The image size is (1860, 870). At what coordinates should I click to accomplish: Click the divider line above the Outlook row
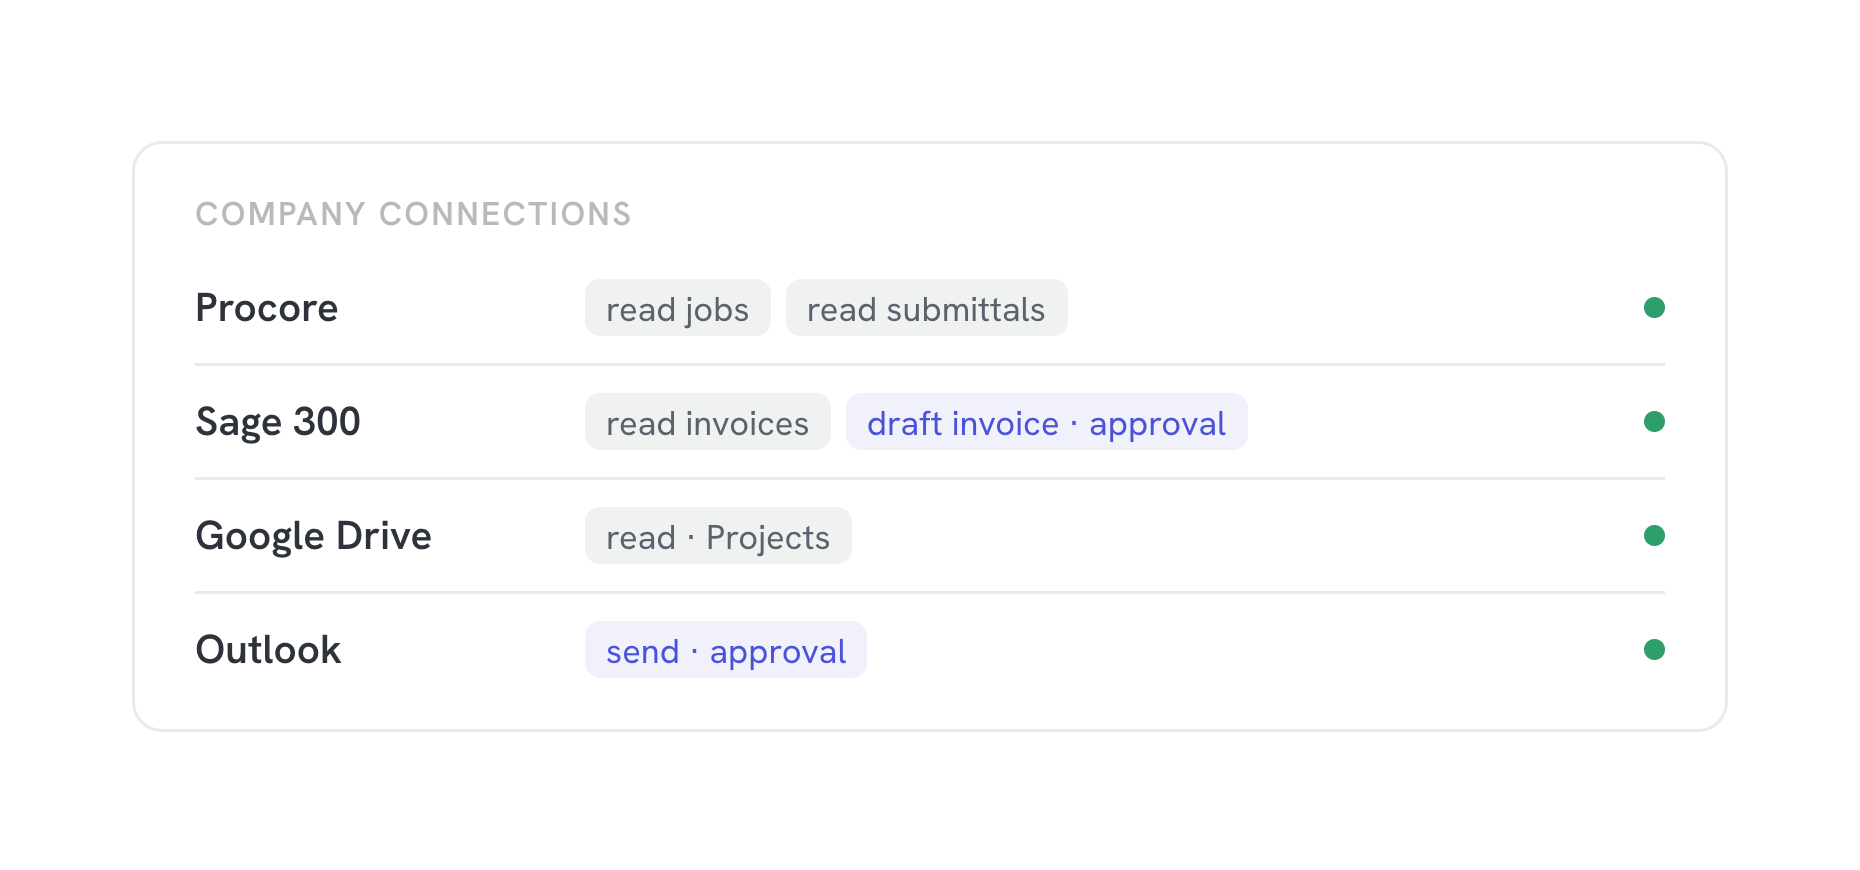(930, 592)
